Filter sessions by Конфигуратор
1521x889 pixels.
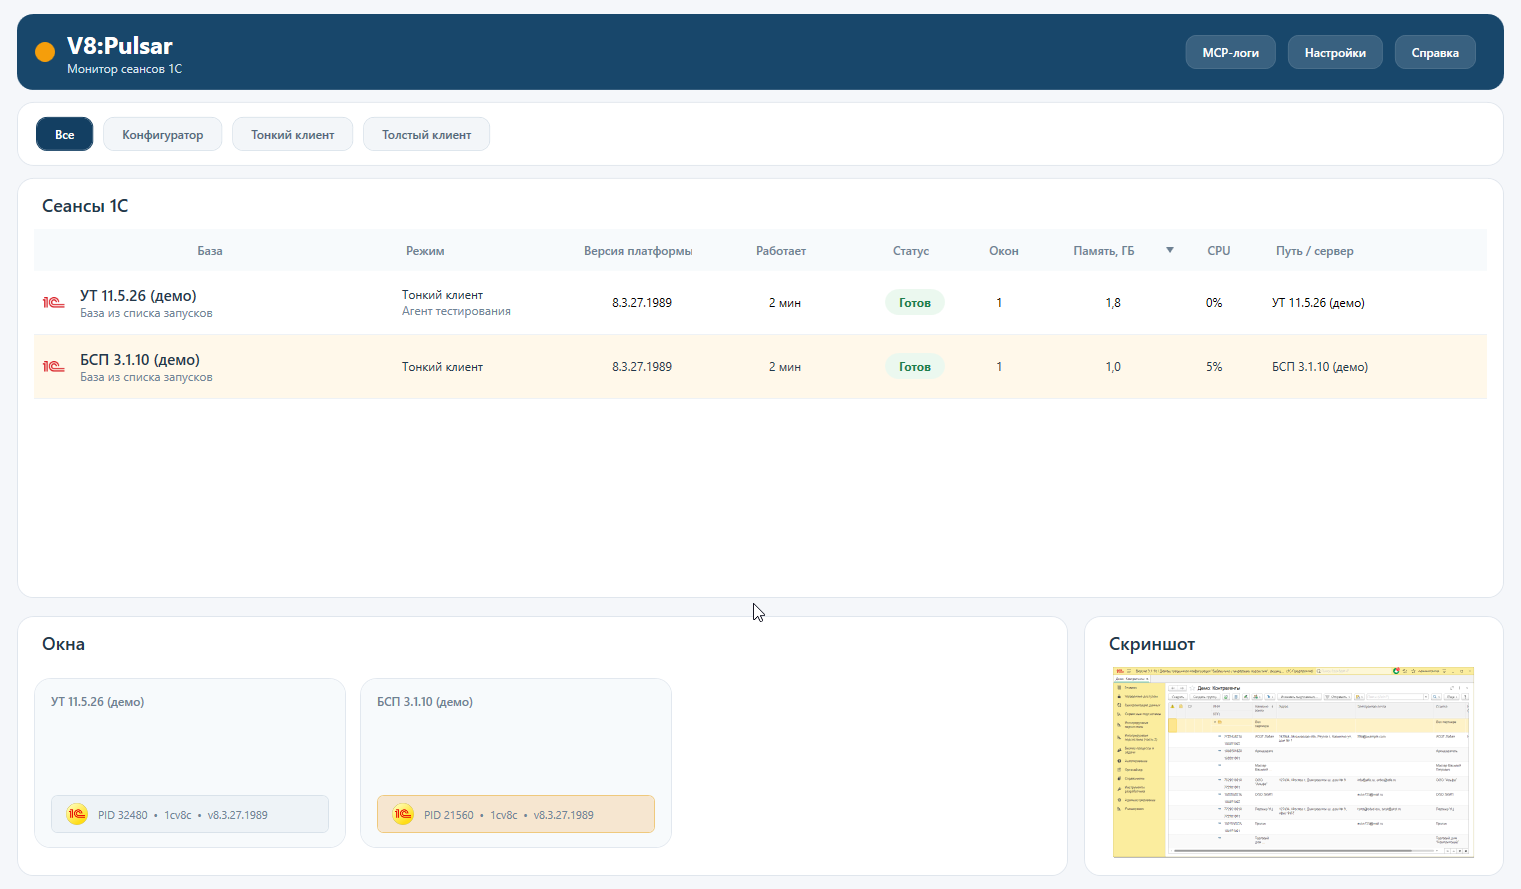163,134
